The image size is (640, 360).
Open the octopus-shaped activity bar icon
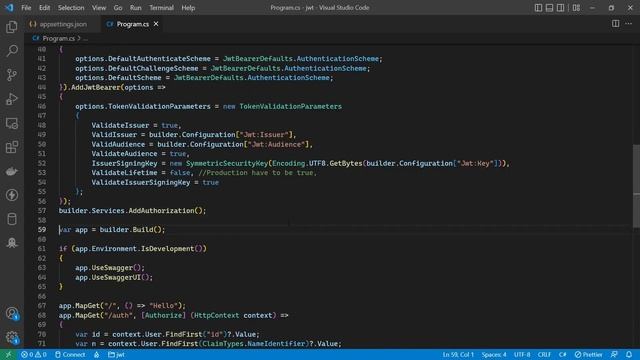[x=12, y=243]
